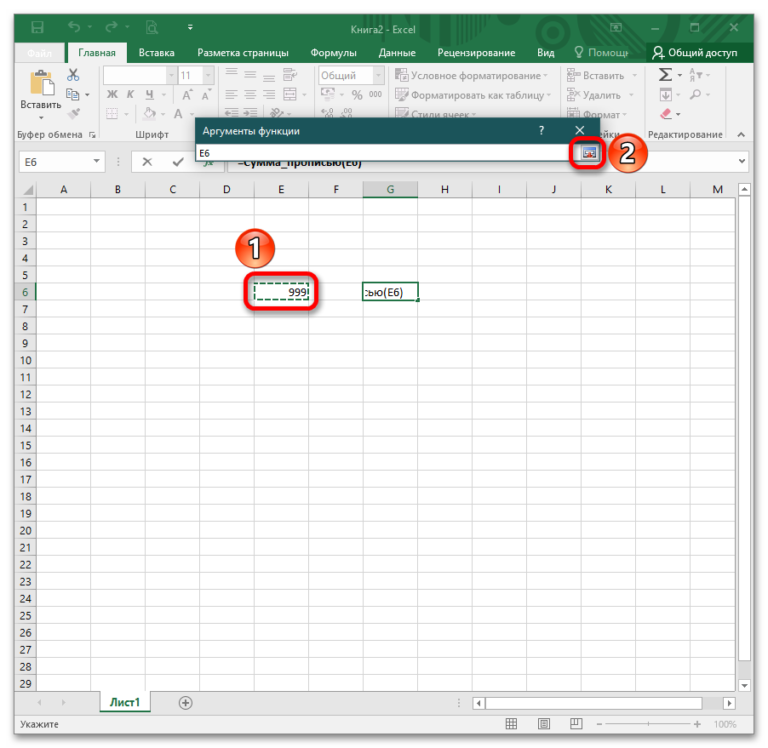Screen dimensions: 768x748
Task: Click the accounting currency format icon
Action: (328, 93)
